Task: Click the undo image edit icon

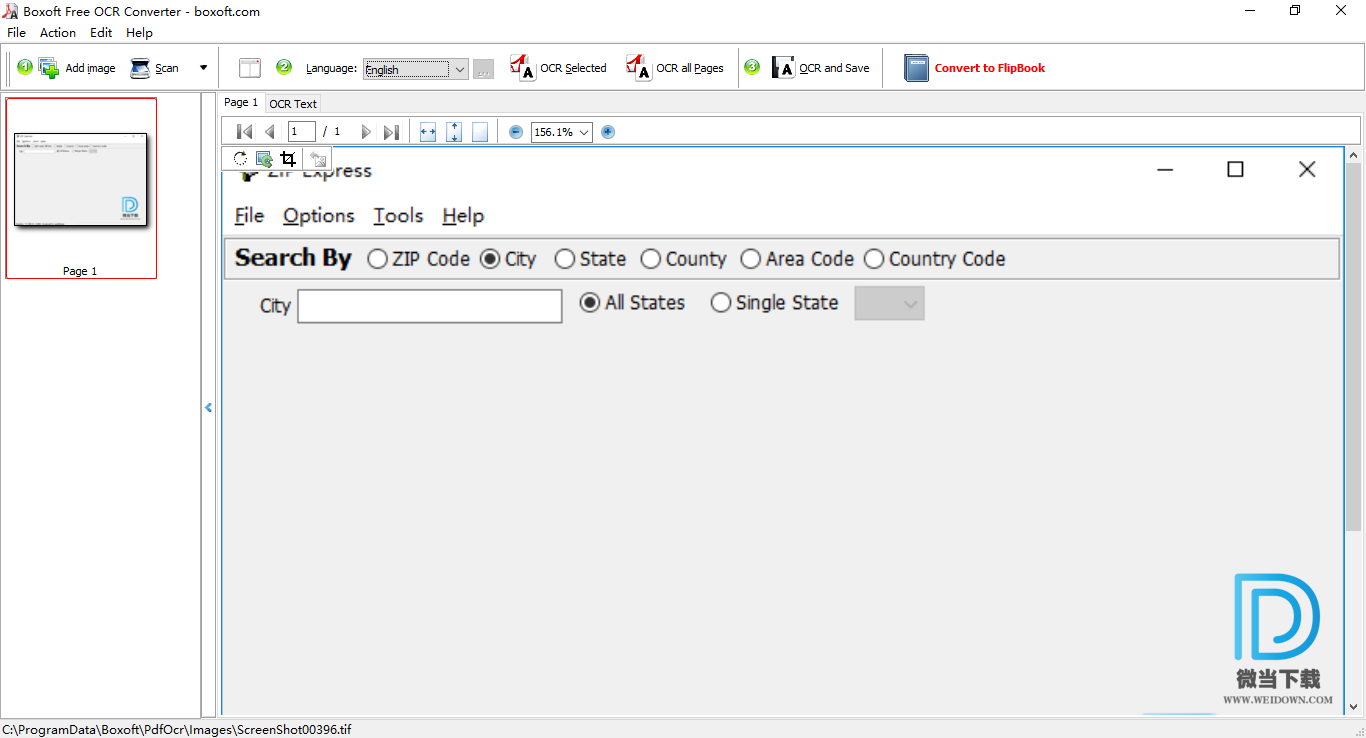Action: coord(319,158)
